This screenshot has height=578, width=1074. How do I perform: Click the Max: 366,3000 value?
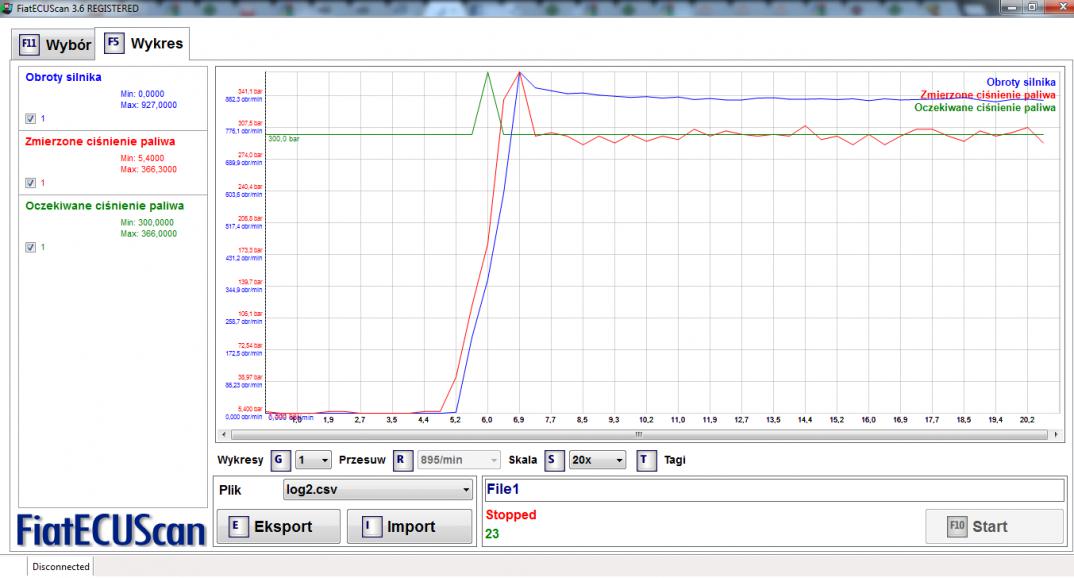coord(149,170)
